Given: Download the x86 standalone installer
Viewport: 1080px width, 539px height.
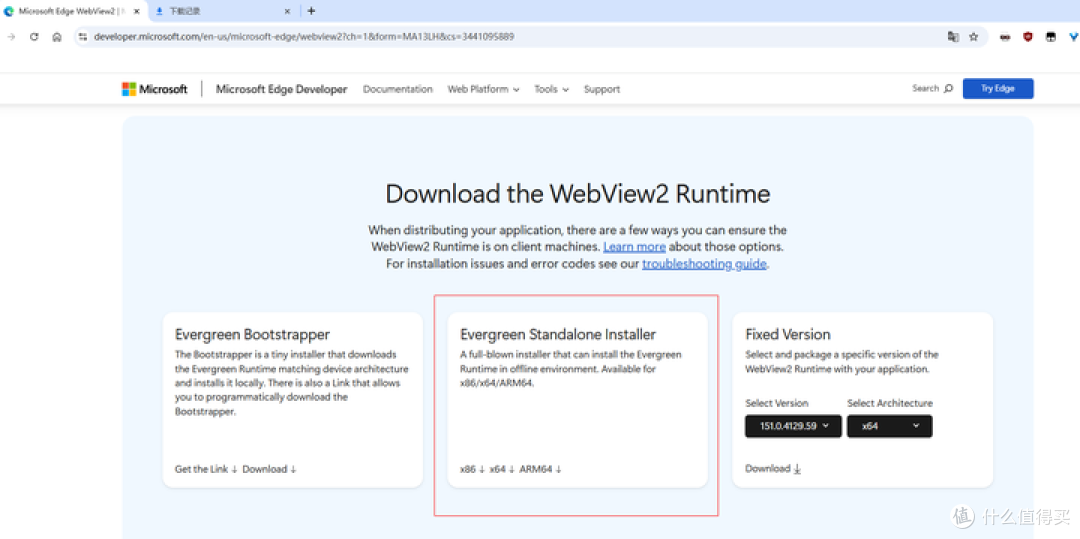Looking at the screenshot, I should [472, 469].
